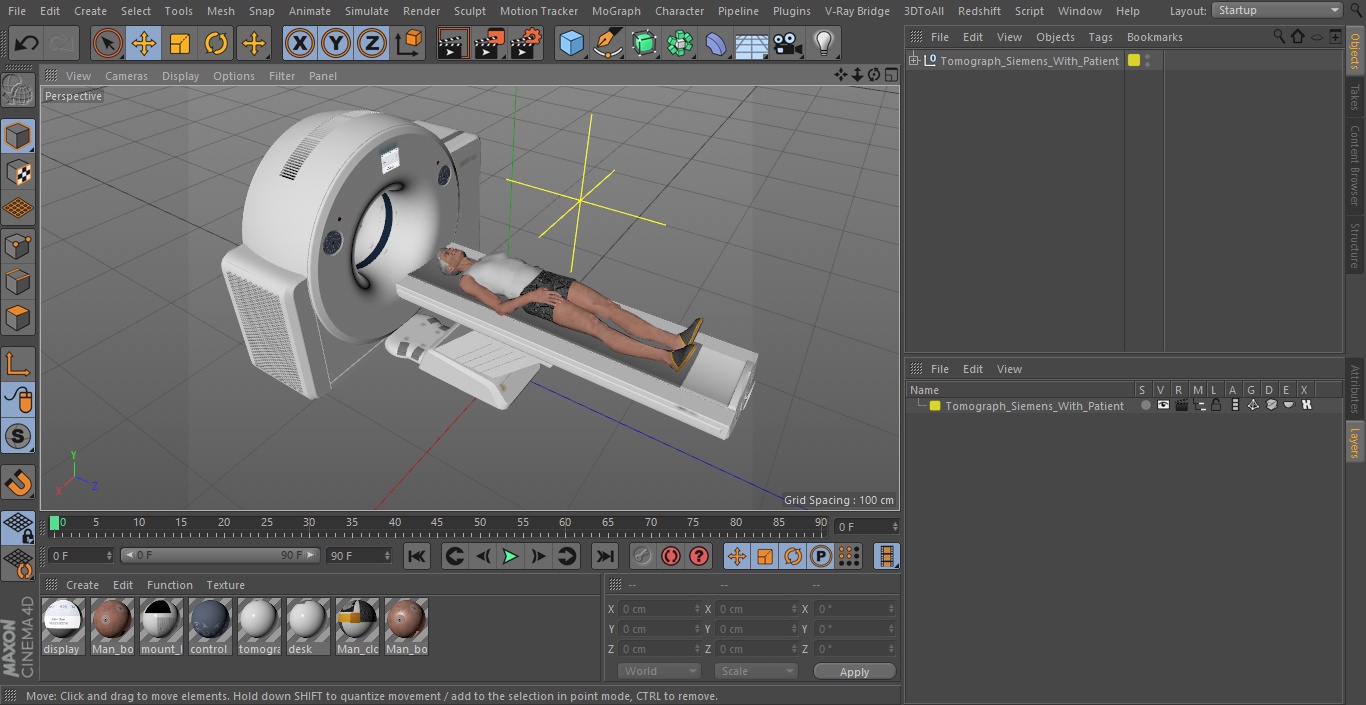The width and height of the screenshot is (1366, 705).
Task: Toggle Record Active Objects button
Action: pyautogui.click(x=643, y=556)
